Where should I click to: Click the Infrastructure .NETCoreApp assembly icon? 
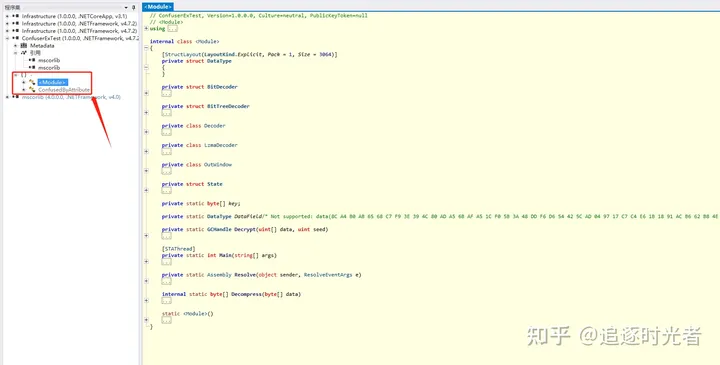[15, 16]
